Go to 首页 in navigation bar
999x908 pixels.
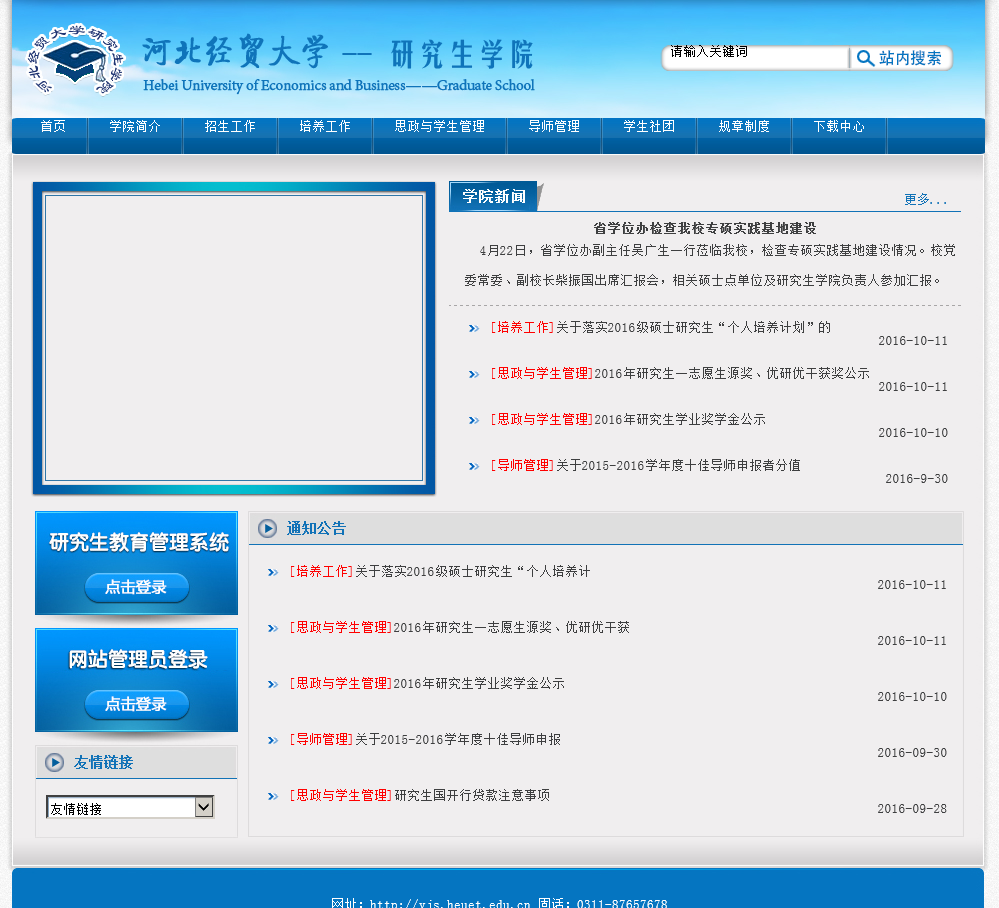[53, 126]
